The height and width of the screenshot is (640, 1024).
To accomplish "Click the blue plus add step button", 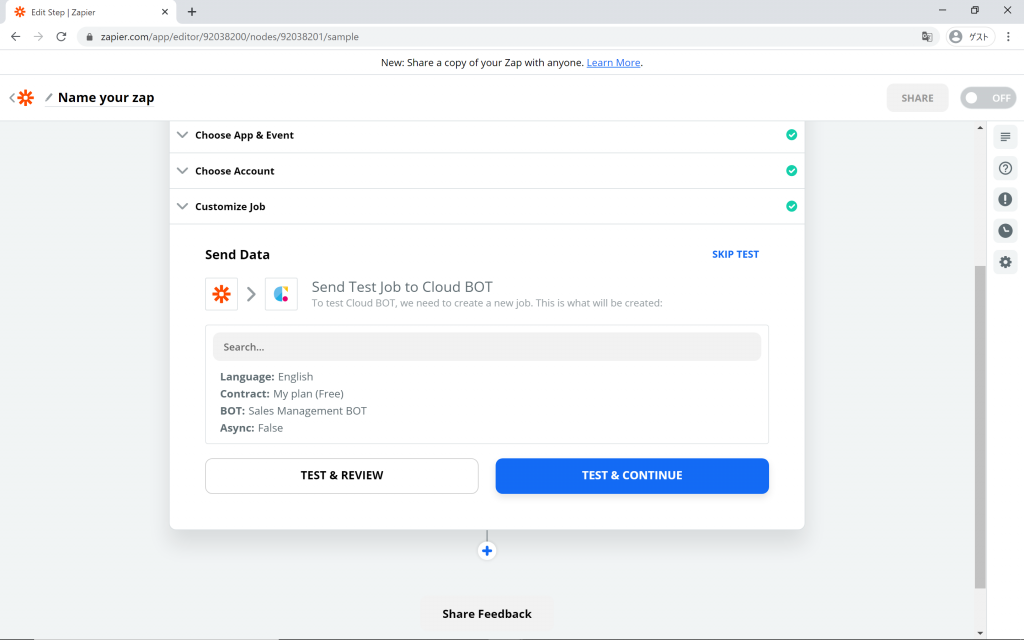I will click(487, 551).
